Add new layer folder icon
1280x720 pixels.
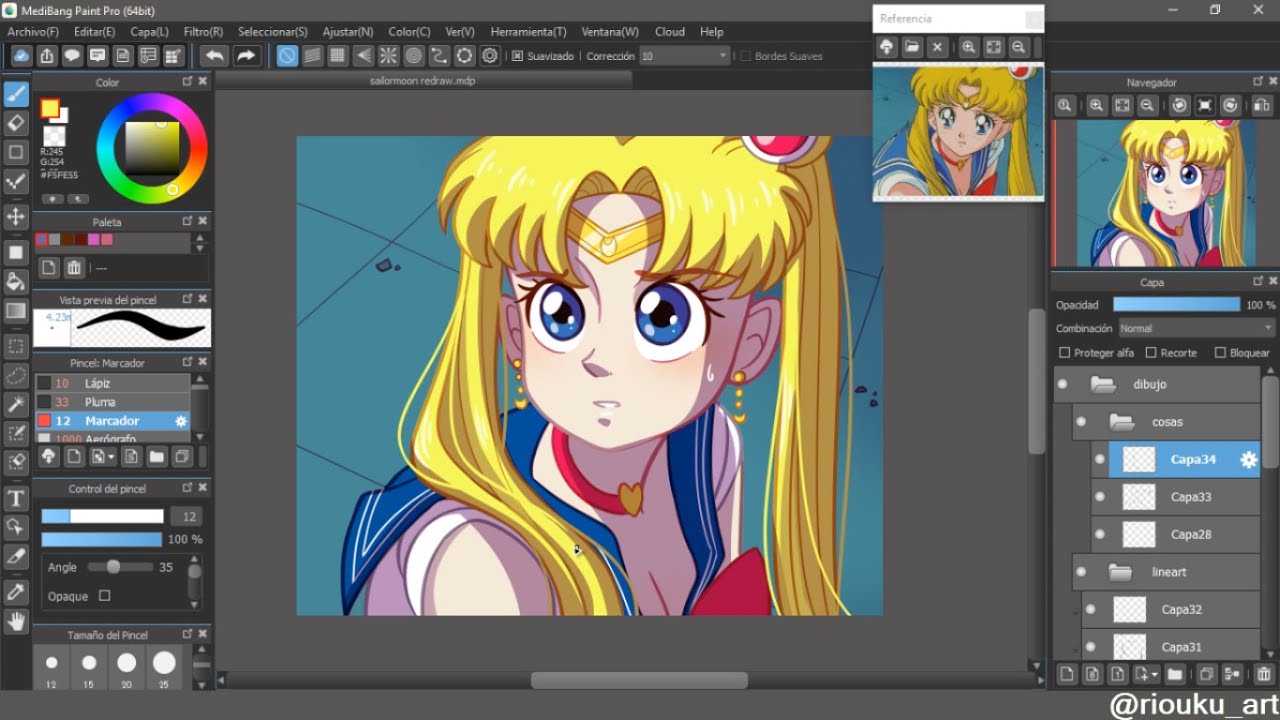[1175, 675]
